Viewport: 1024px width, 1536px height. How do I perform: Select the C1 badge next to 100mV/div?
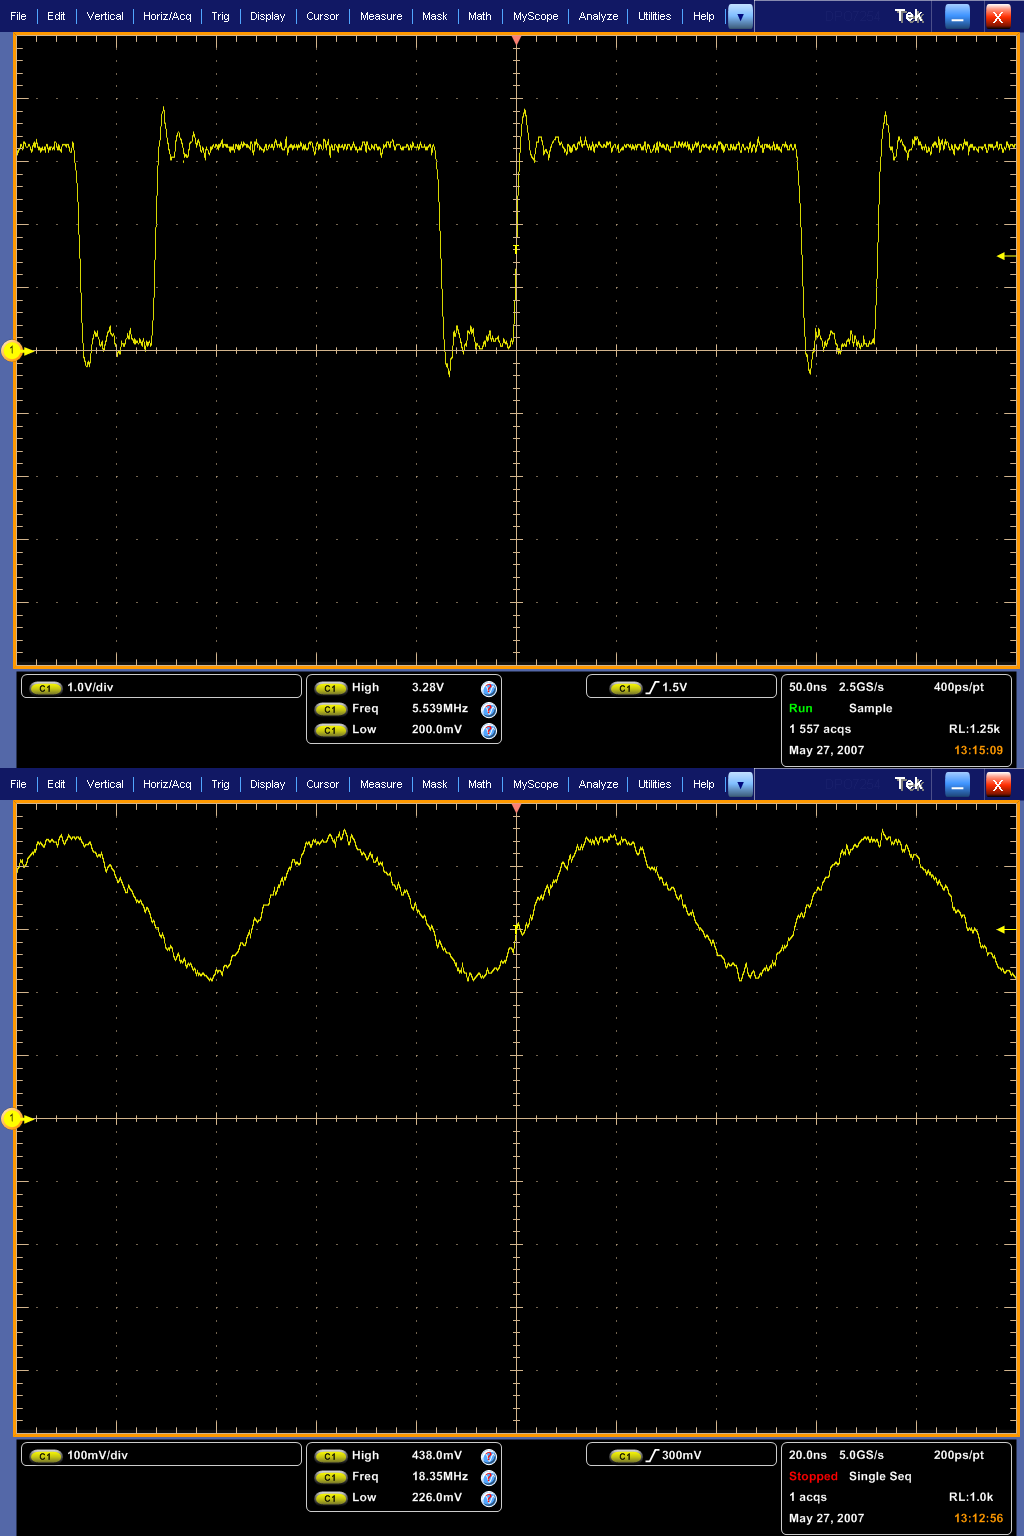coord(45,1456)
